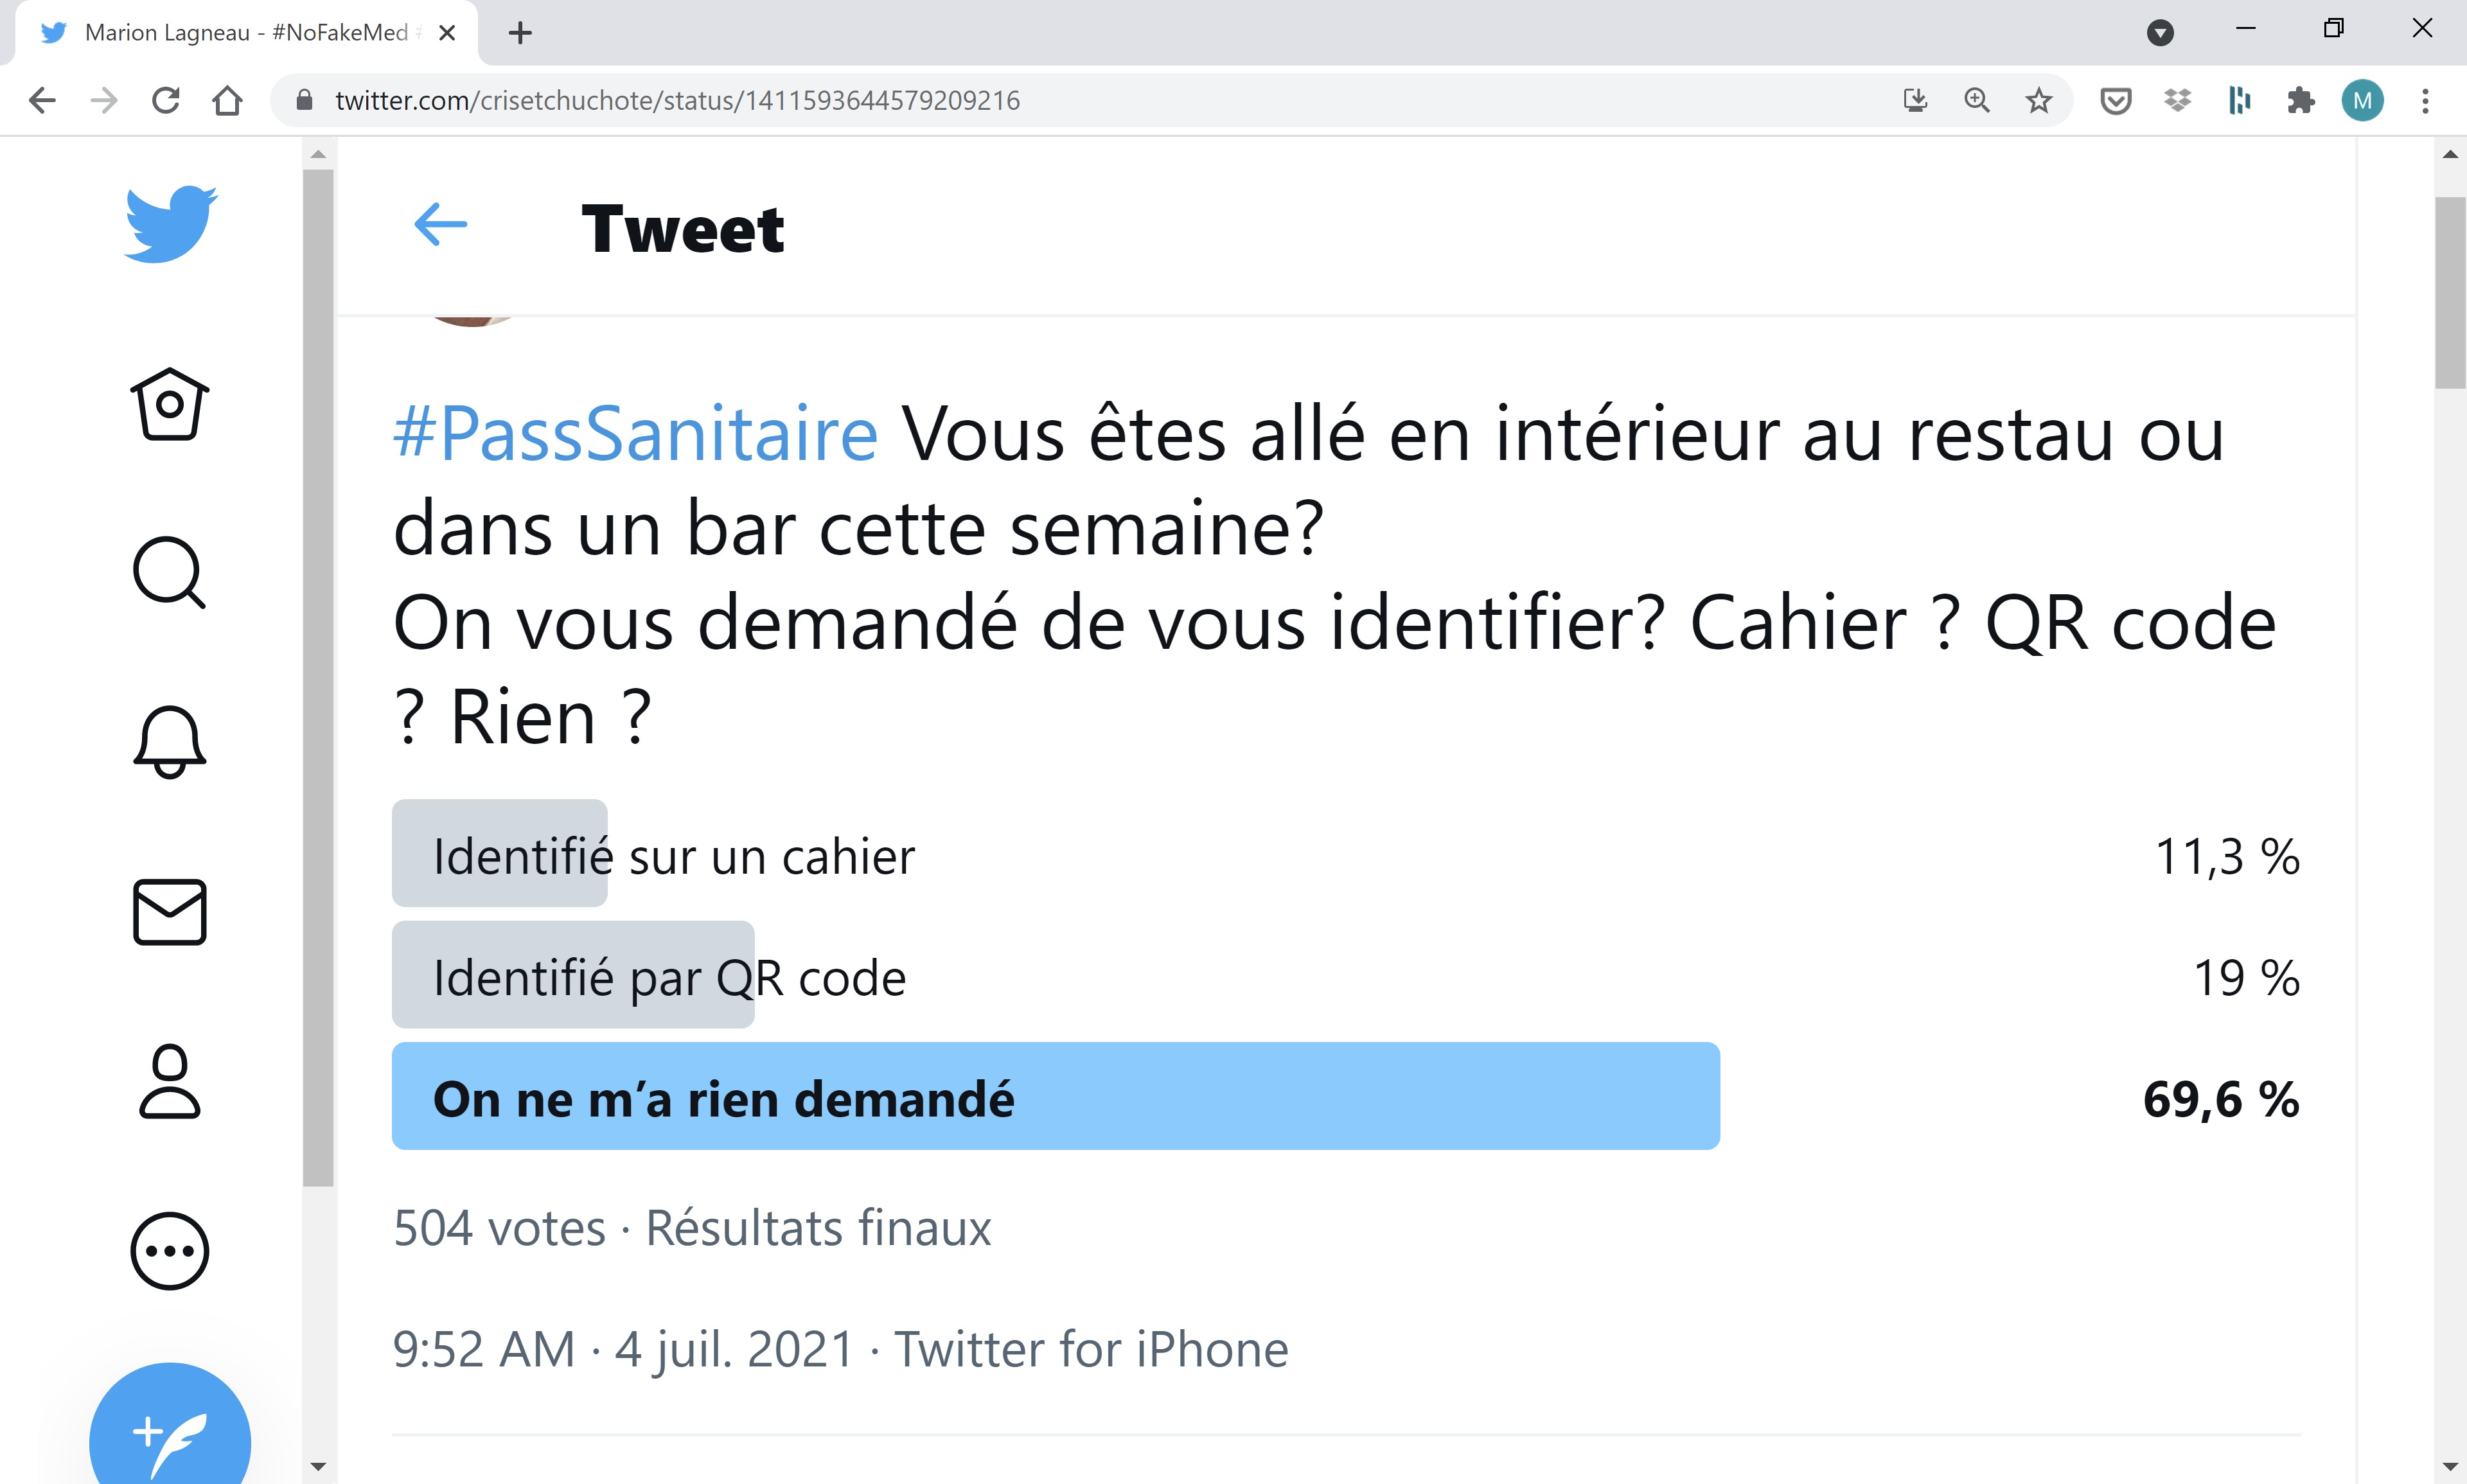The width and height of the screenshot is (2467, 1484).
Task: Reload the current page
Action: (x=166, y=101)
